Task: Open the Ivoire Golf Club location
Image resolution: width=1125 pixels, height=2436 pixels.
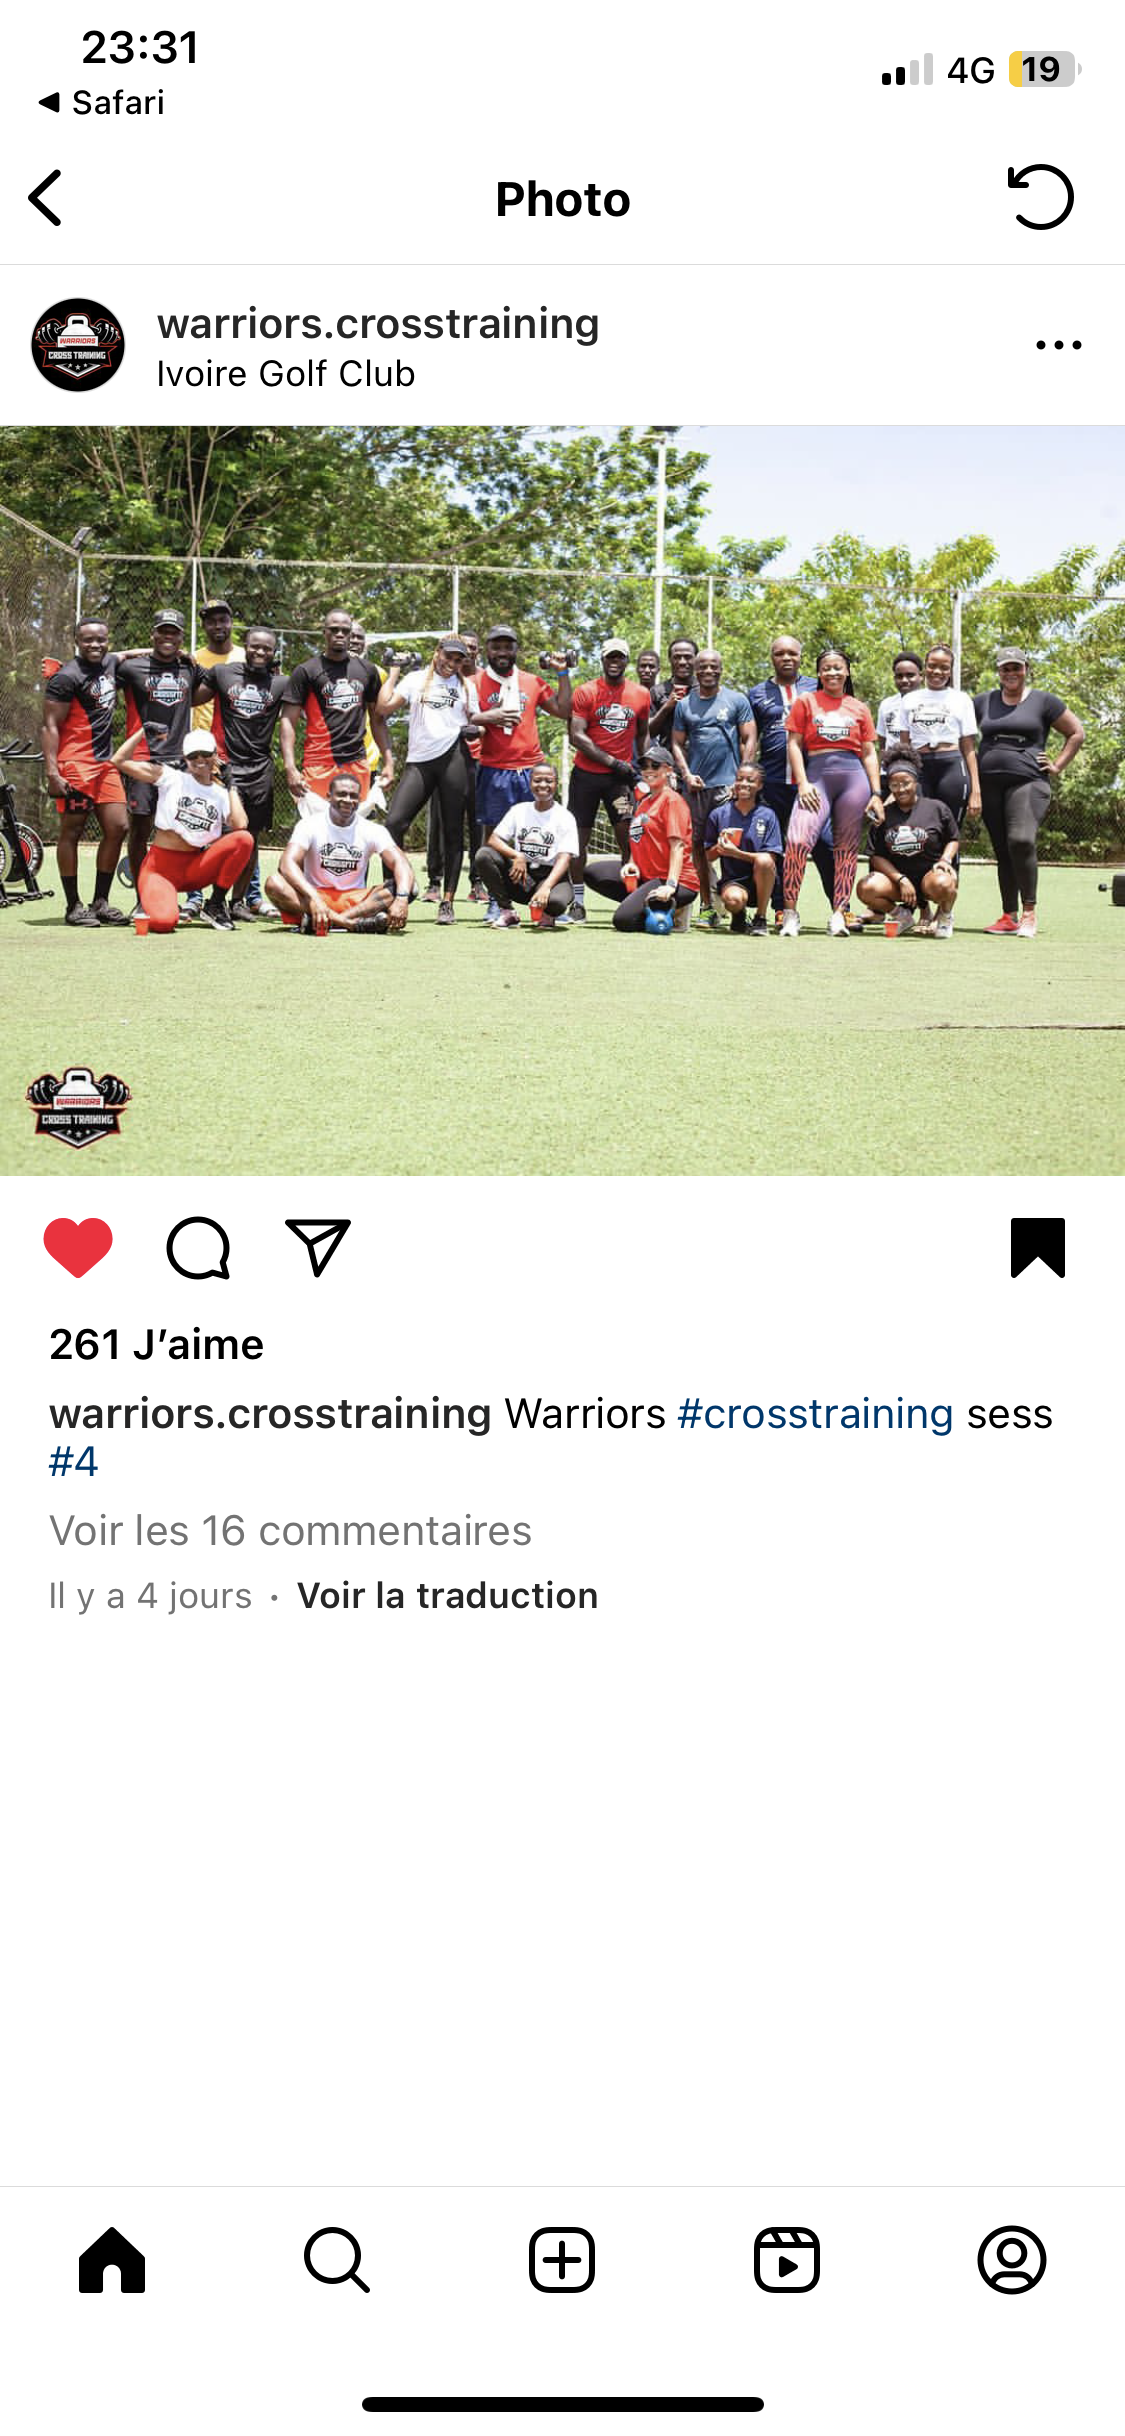Action: 286,374
